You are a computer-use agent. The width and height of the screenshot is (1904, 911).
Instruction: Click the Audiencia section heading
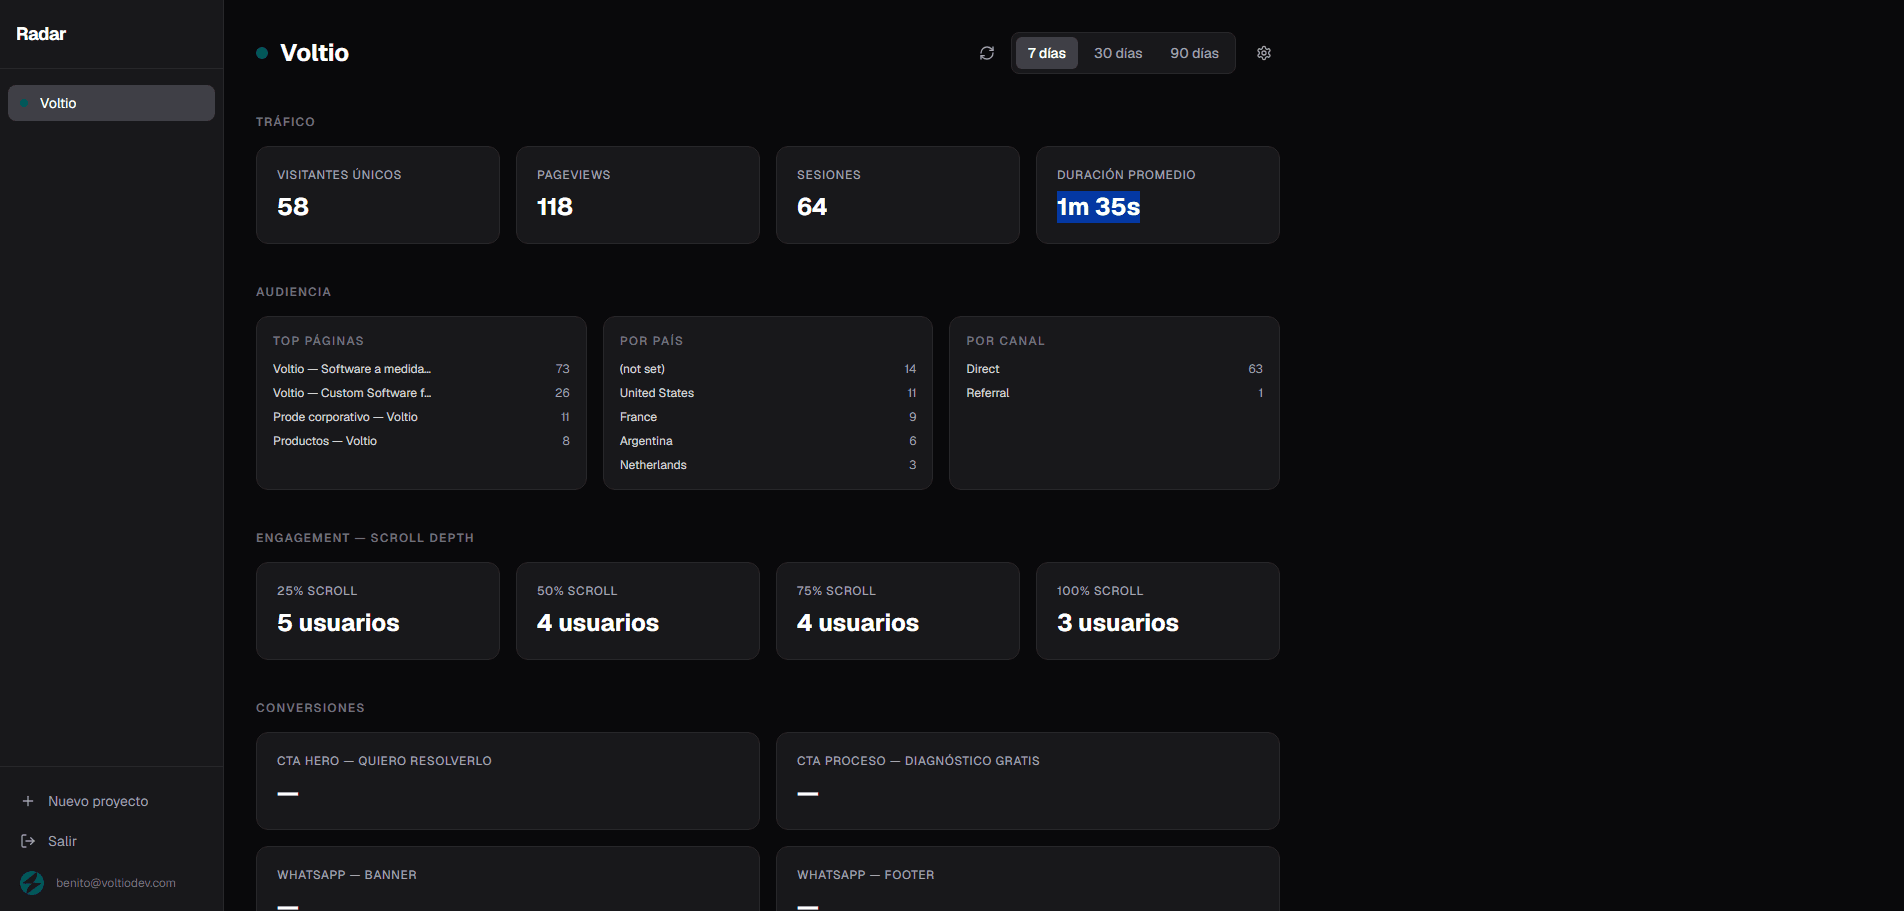[293, 292]
